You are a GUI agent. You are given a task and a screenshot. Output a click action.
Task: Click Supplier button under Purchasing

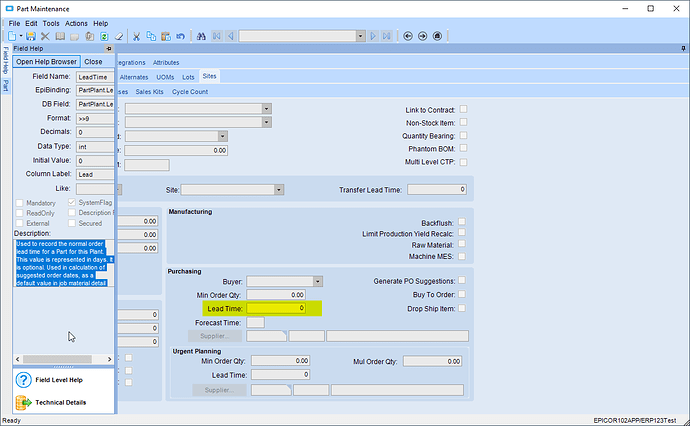215,336
